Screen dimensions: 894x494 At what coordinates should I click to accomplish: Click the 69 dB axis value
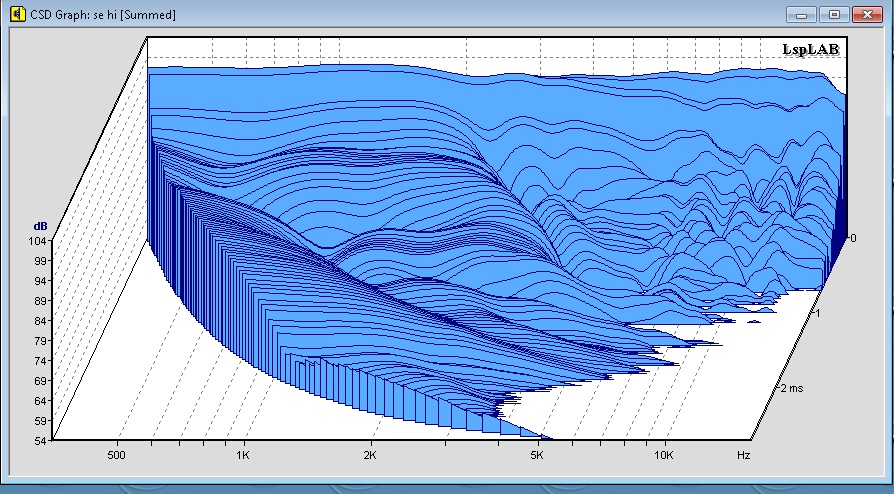39,380
